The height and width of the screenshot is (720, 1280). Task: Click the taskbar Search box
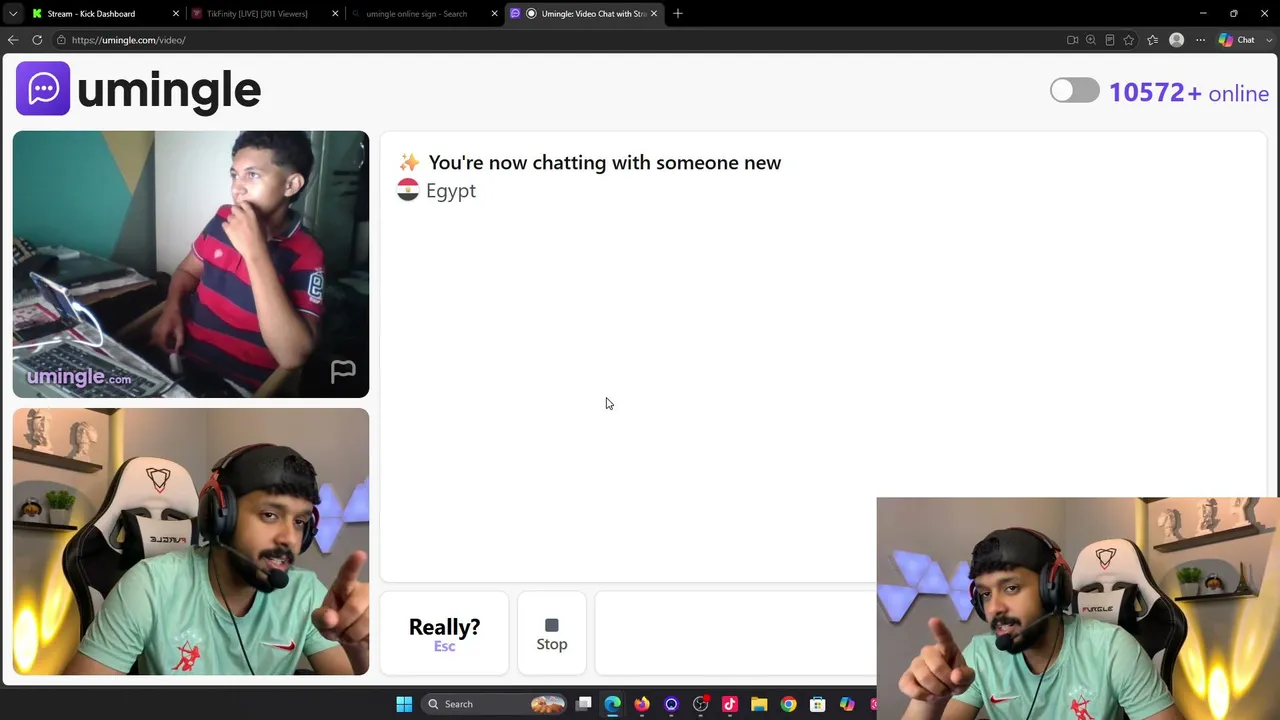click(x=493, y=704)
